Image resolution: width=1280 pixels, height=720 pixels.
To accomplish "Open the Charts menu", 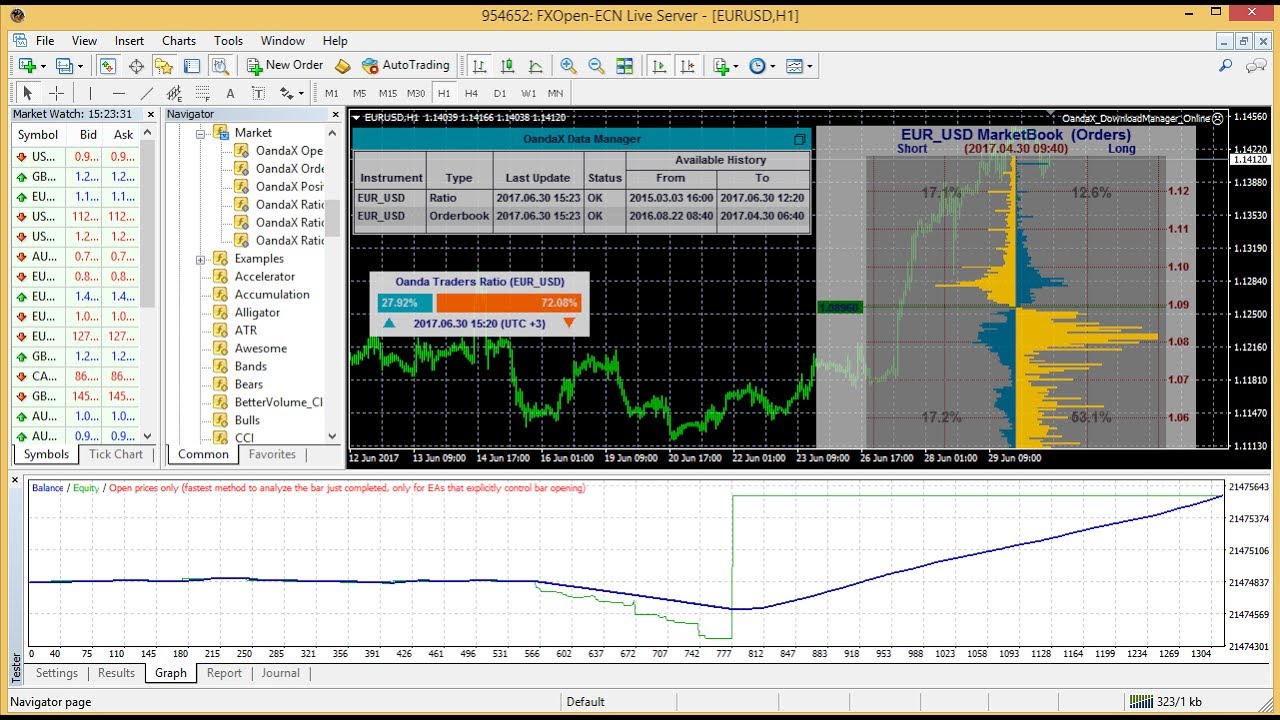I will point(179,41).
